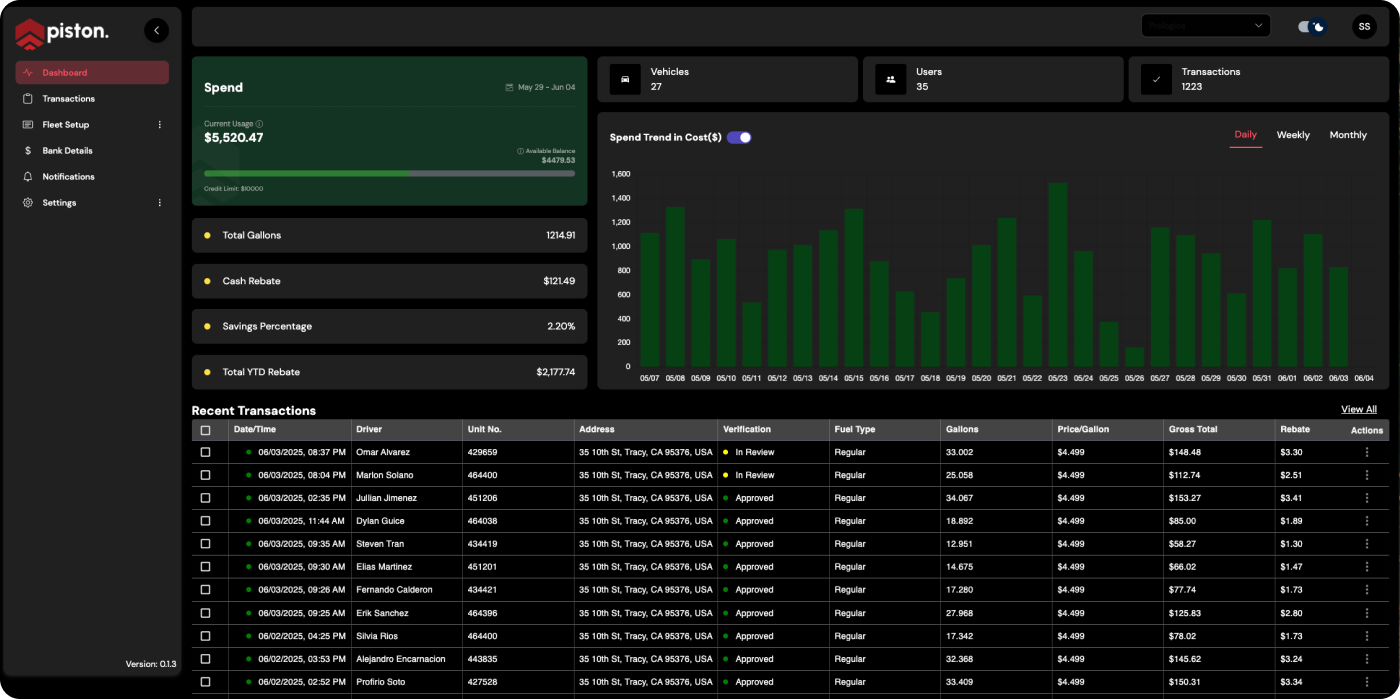The width and height of the screenshot is (1400, 699).
Task: Open Bank Details in the sidebar
Action: (x=67, y=151)
